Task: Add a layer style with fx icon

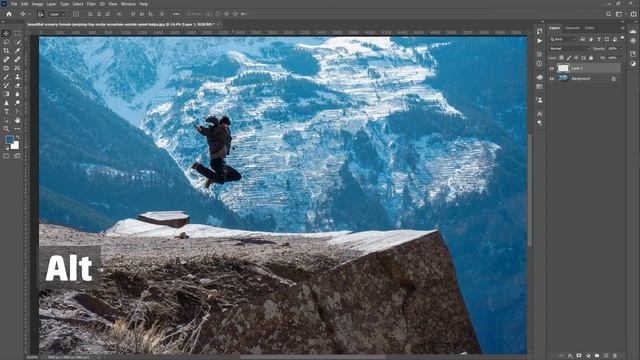Action: point(570,356)
